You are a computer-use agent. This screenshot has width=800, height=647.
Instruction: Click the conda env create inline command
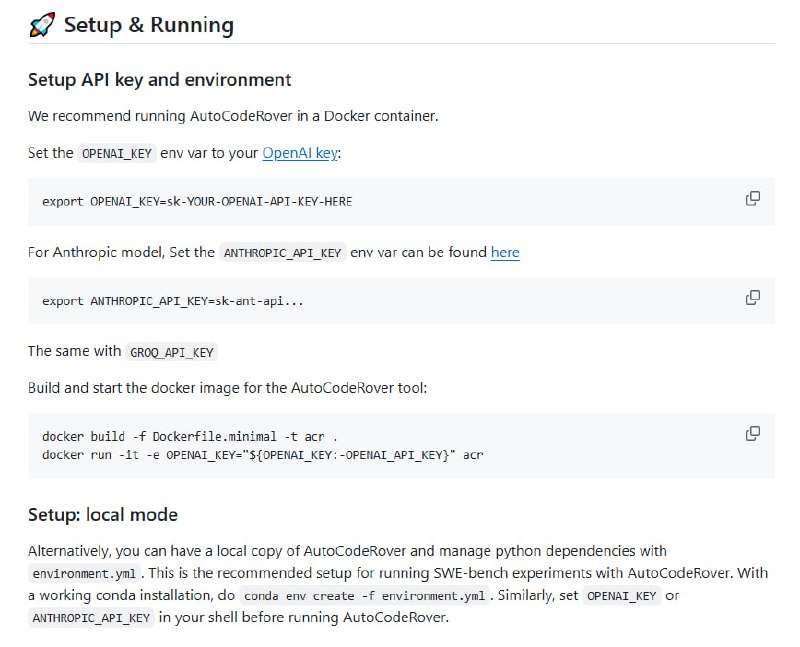click(367, 596)
